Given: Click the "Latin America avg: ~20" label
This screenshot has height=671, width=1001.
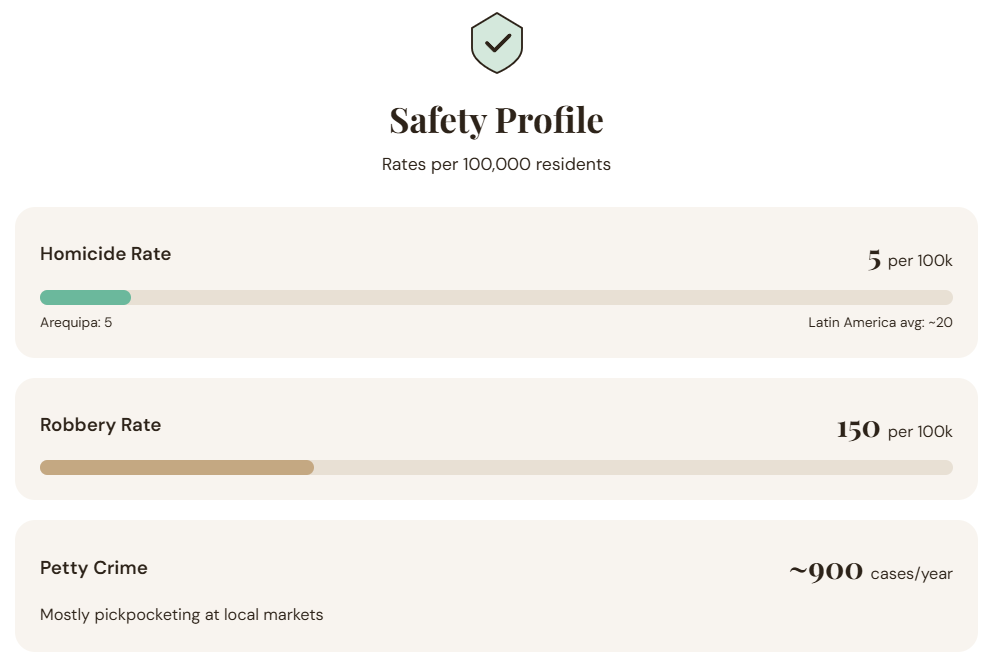Looking at the screenshot, I should click(880, 322).
